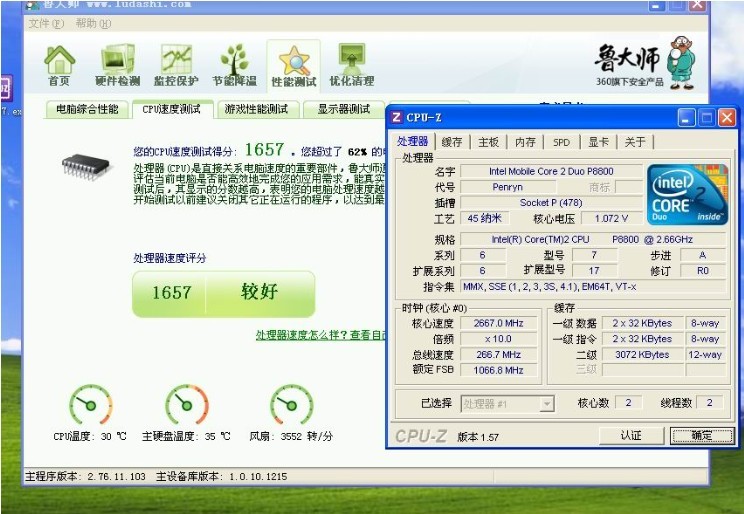Click the 主设备库版本 1.0.10.1215 status text
The width and height of the screenshot is (744, 514).
point(222,476)
